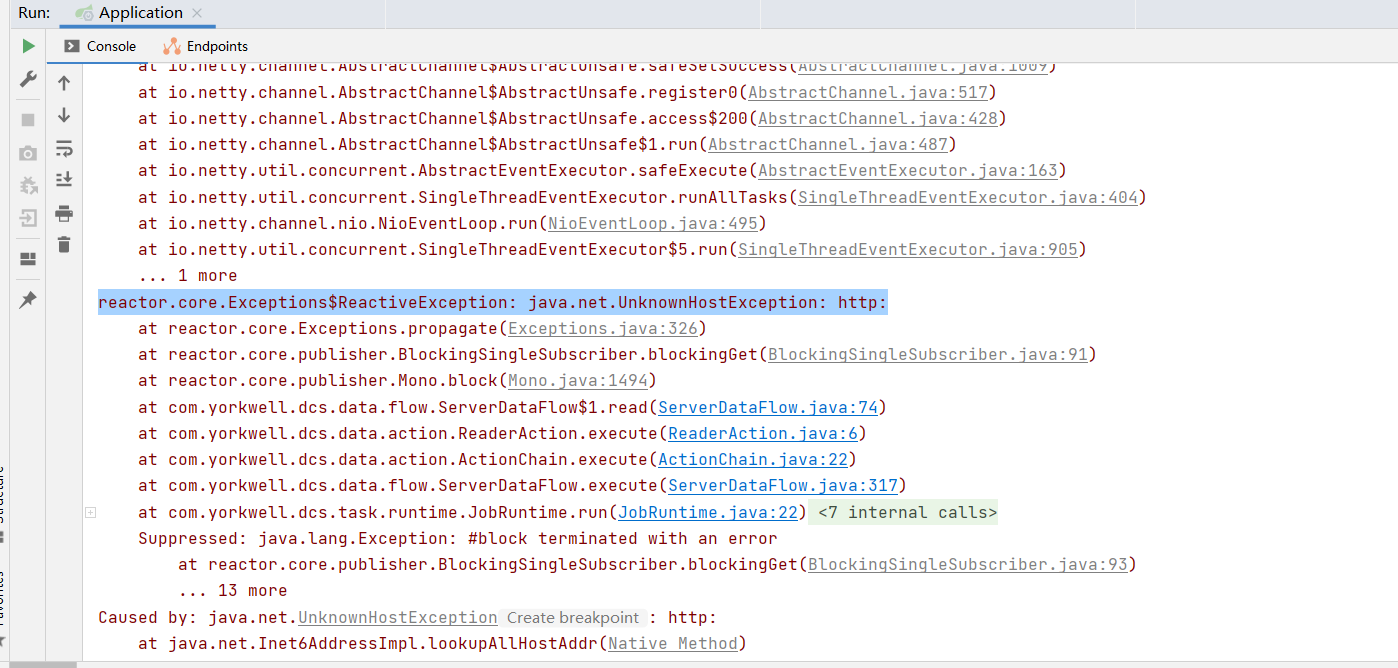Navigate down the stack trace with arrow icon

[x=63, y=115]
